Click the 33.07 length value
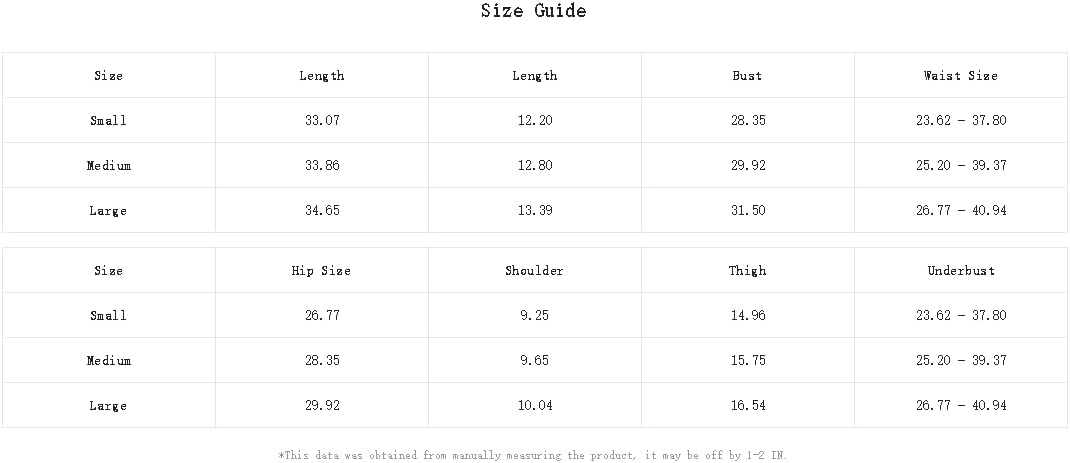Screen dimensions: 1070x463 pyautogui.click(x=322, y=121)
